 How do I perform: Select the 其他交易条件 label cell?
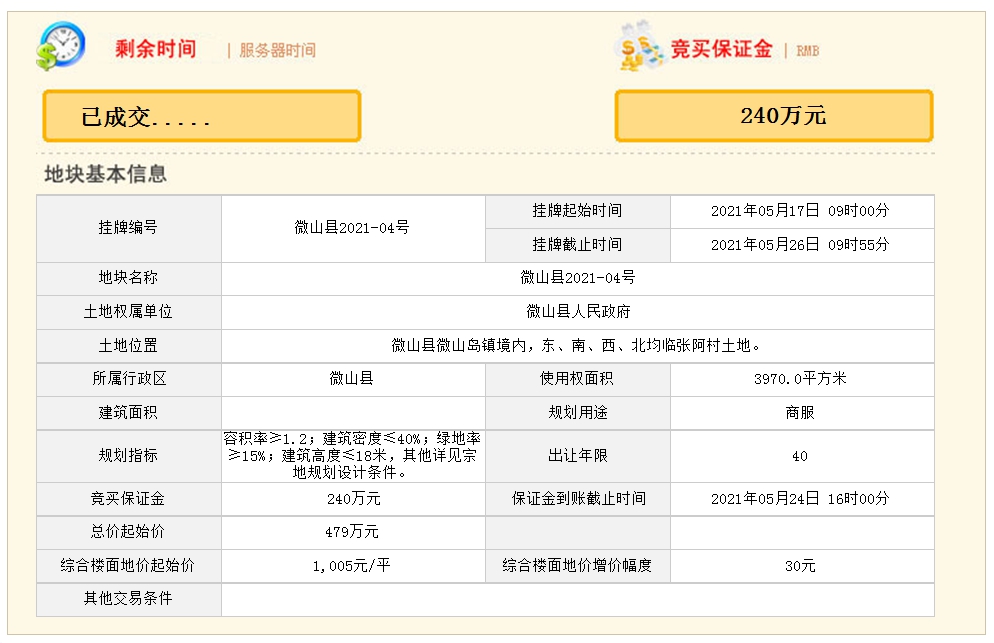(129, 599)
